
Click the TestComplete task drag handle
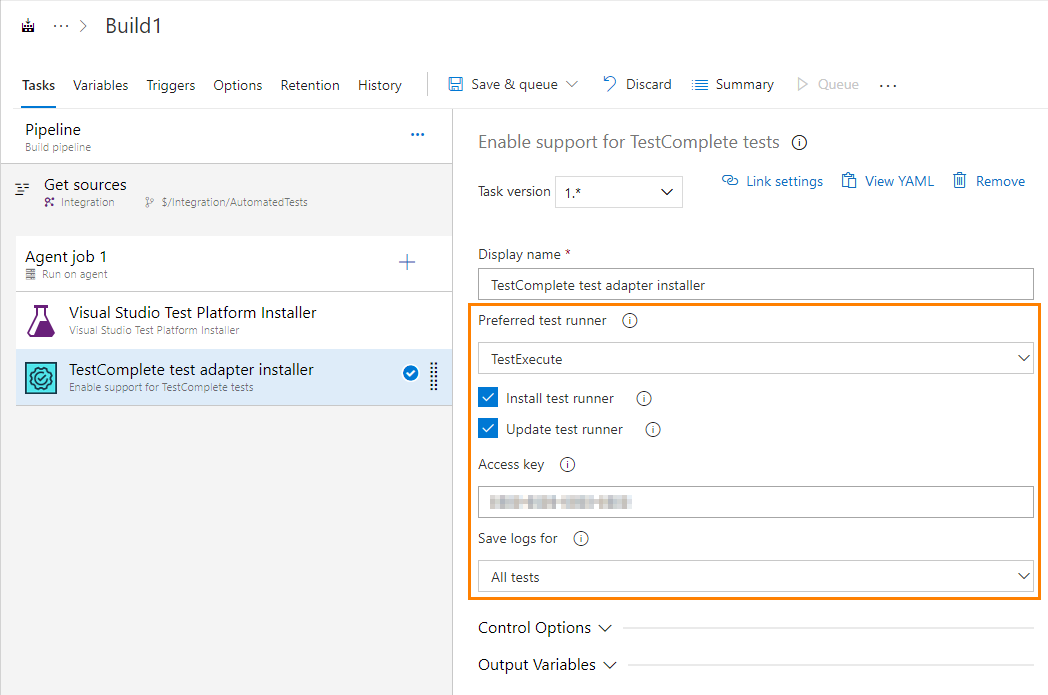tap(434, 376)
